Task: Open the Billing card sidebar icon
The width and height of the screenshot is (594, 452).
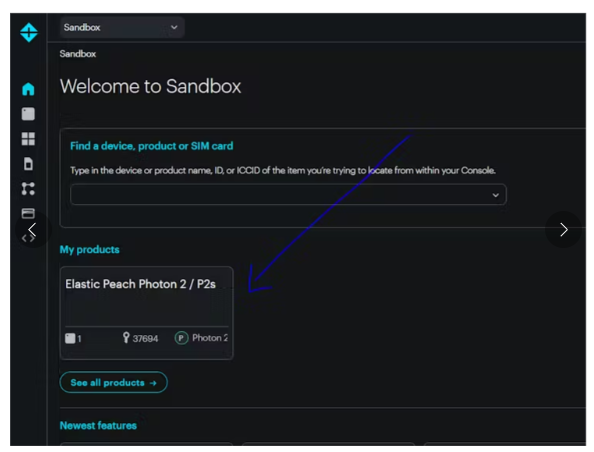Action: click(x=28, y=213)
